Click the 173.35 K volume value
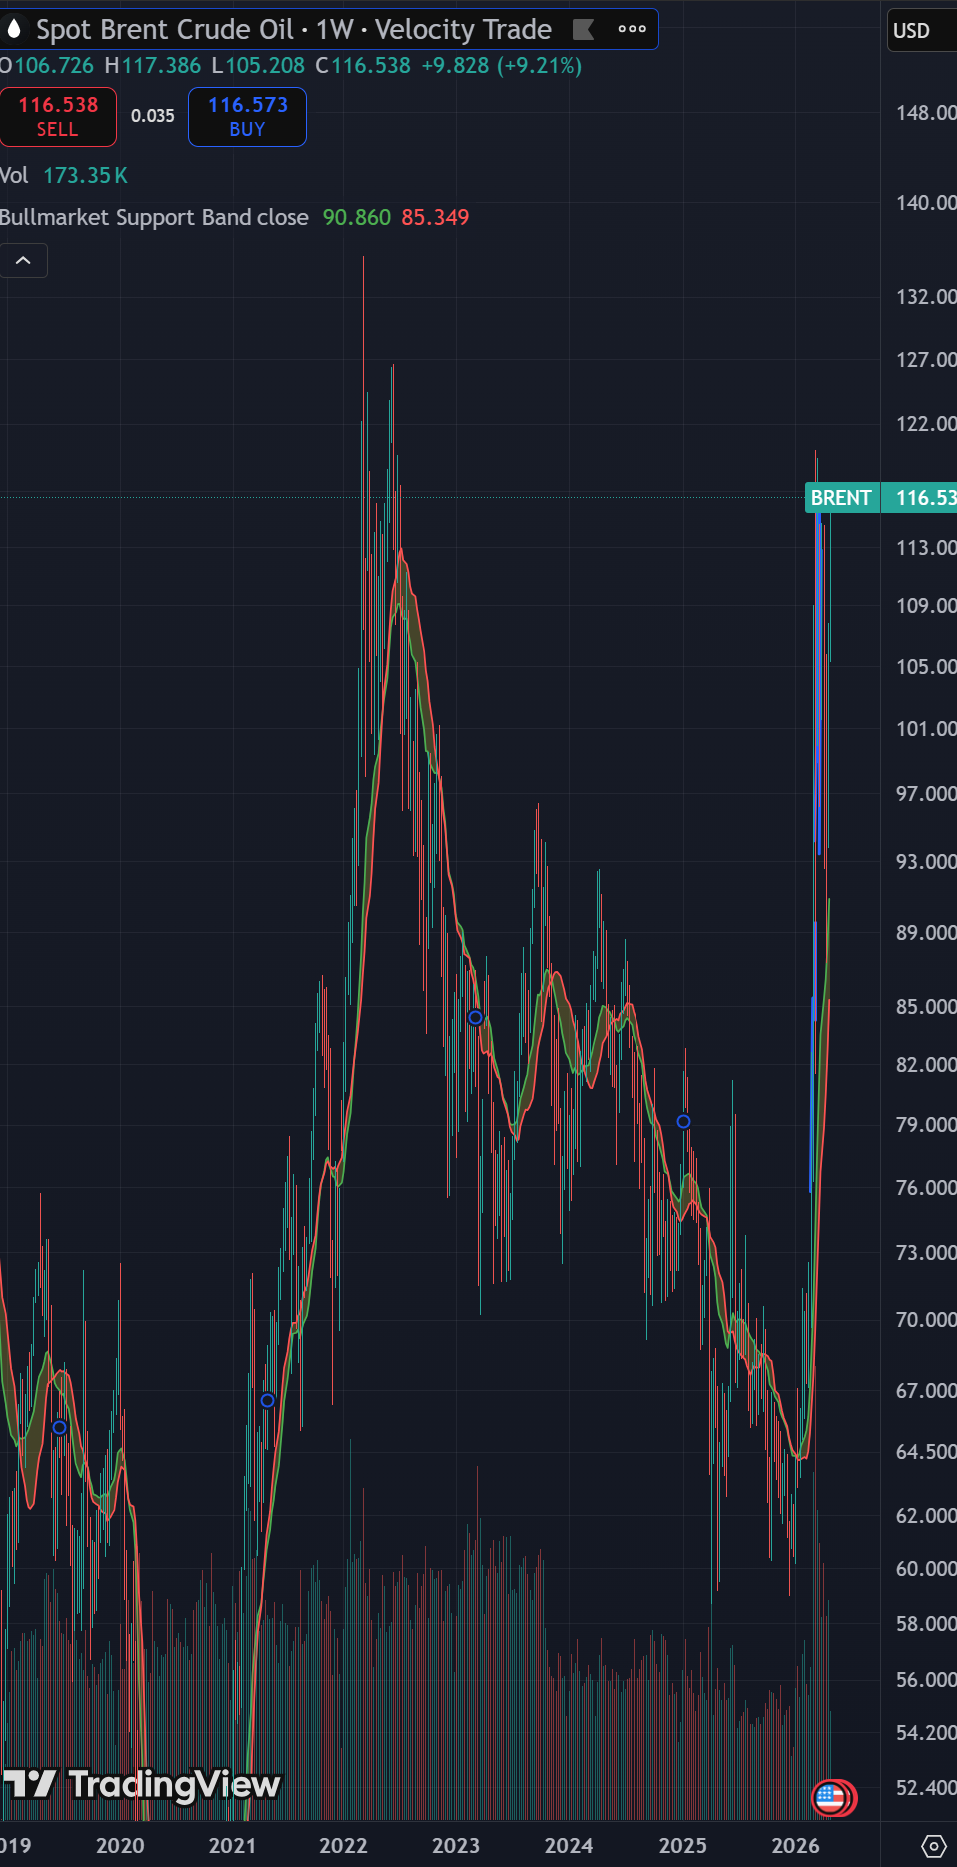 tap(86, 176)
